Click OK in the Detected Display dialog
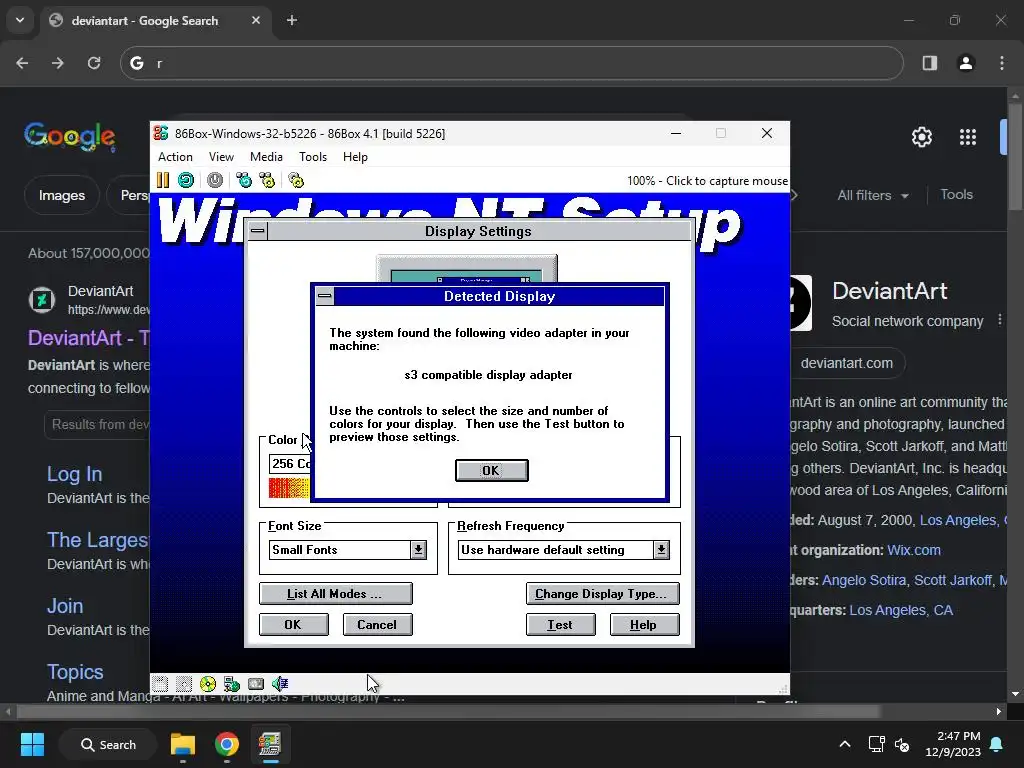This screenshot has width=1024, height=768. (x=491, y=470)
